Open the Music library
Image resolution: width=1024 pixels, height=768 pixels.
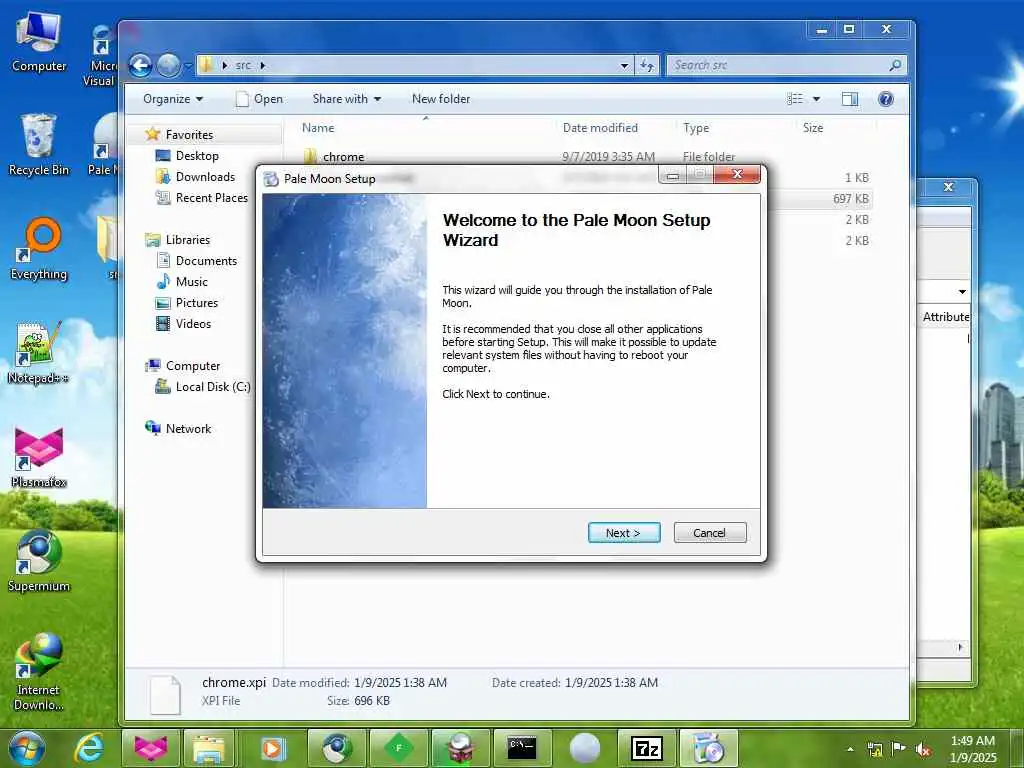click(191, 281)
